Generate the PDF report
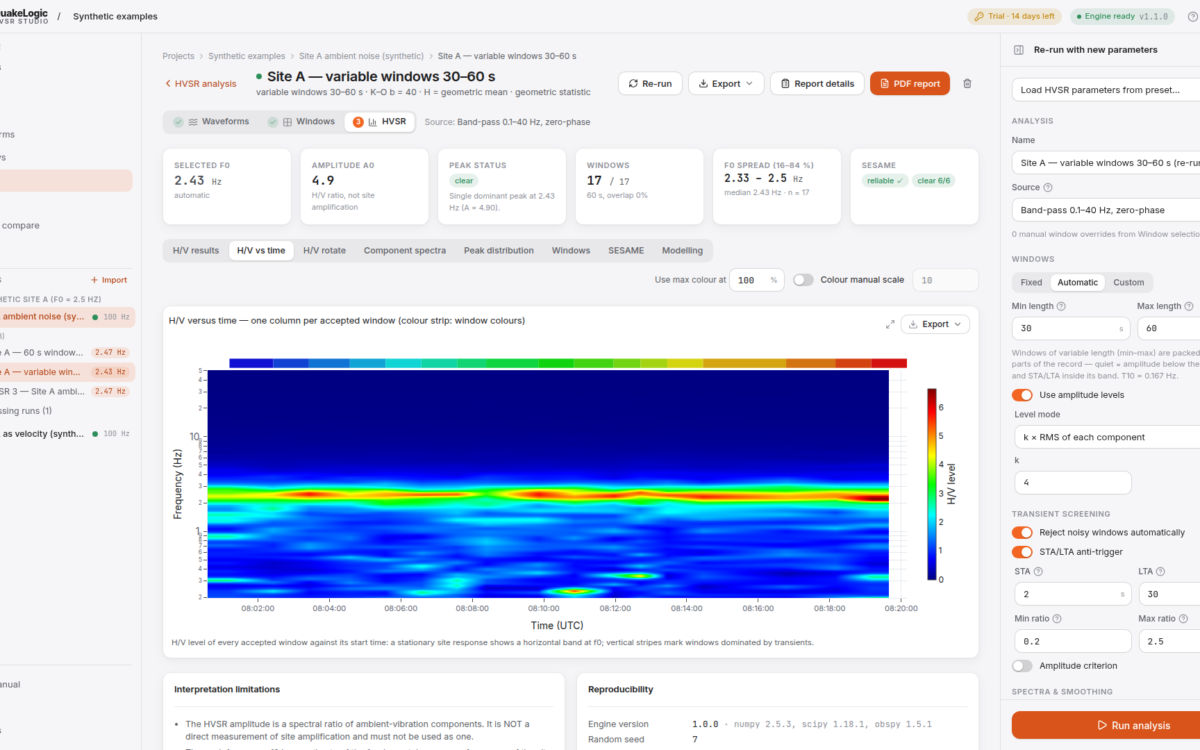1200x750 pixels. pyautogui.click(x=910, y=84)
